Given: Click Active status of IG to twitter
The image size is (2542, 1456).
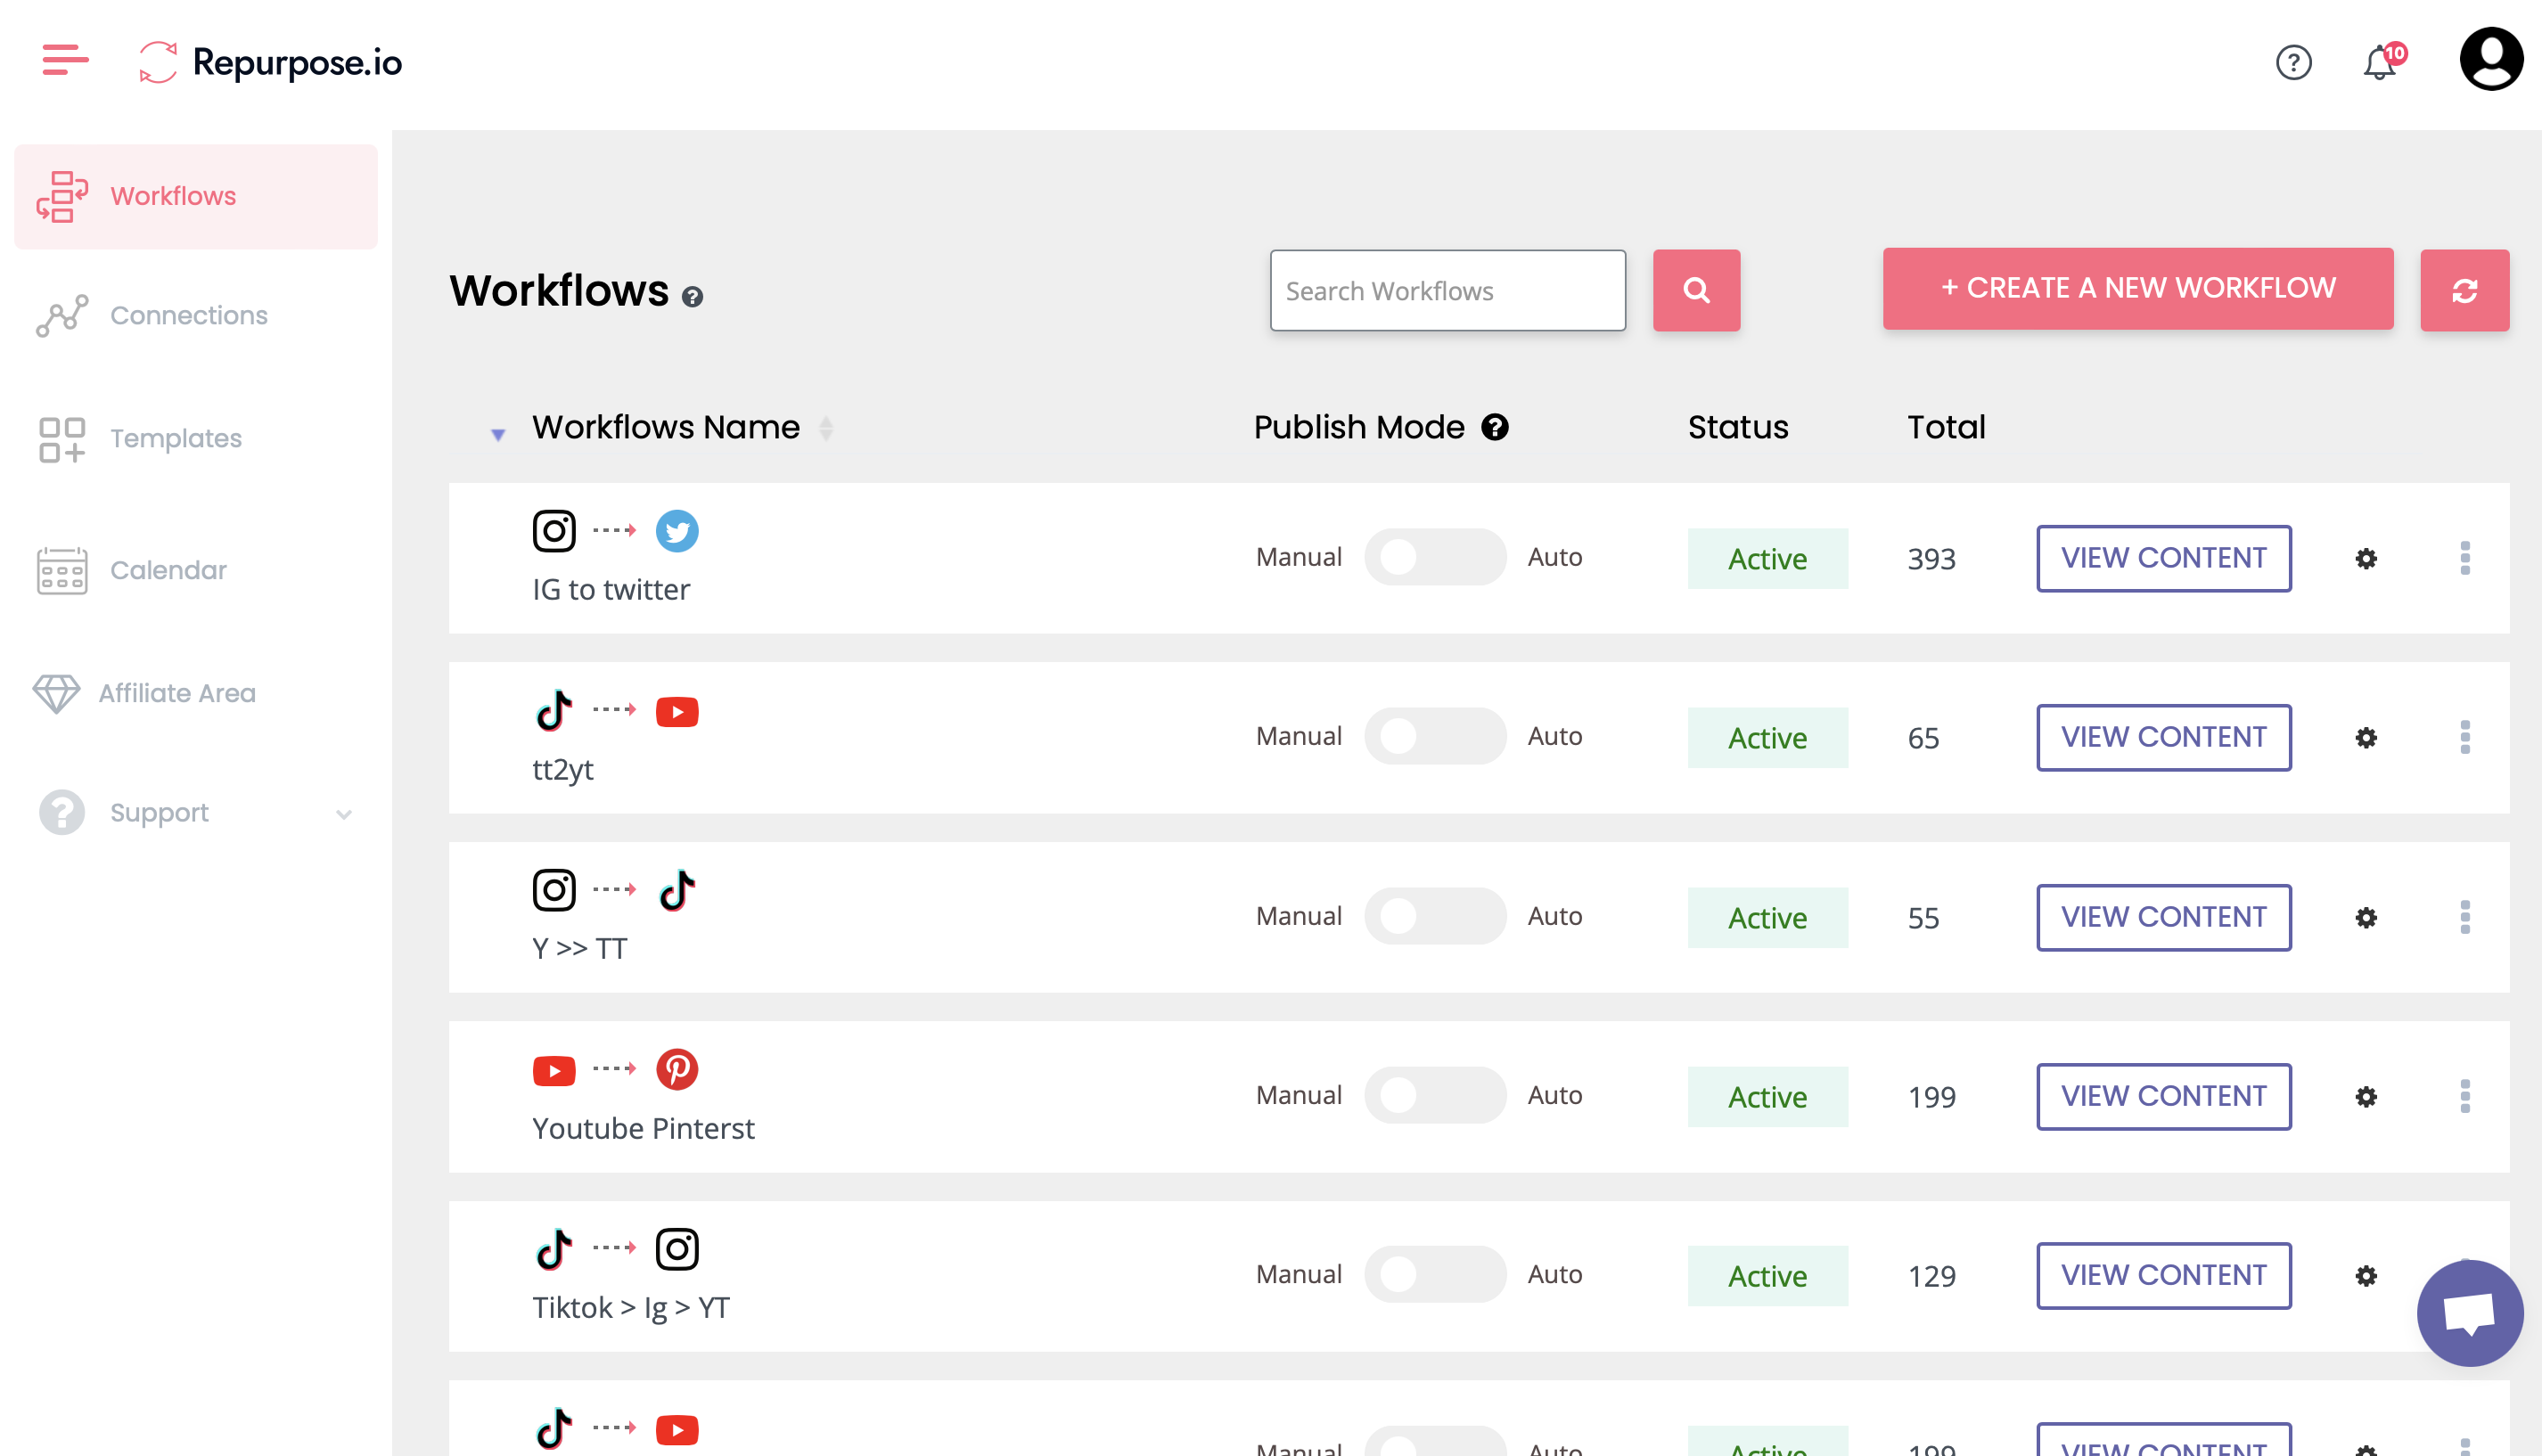Looking at the screenshot, I should (1767, 558).
